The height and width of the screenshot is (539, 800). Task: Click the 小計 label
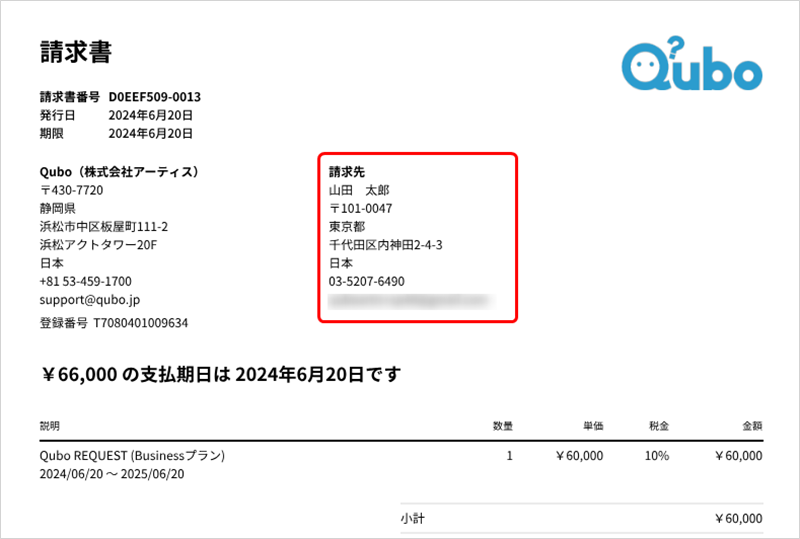(412, 519)
